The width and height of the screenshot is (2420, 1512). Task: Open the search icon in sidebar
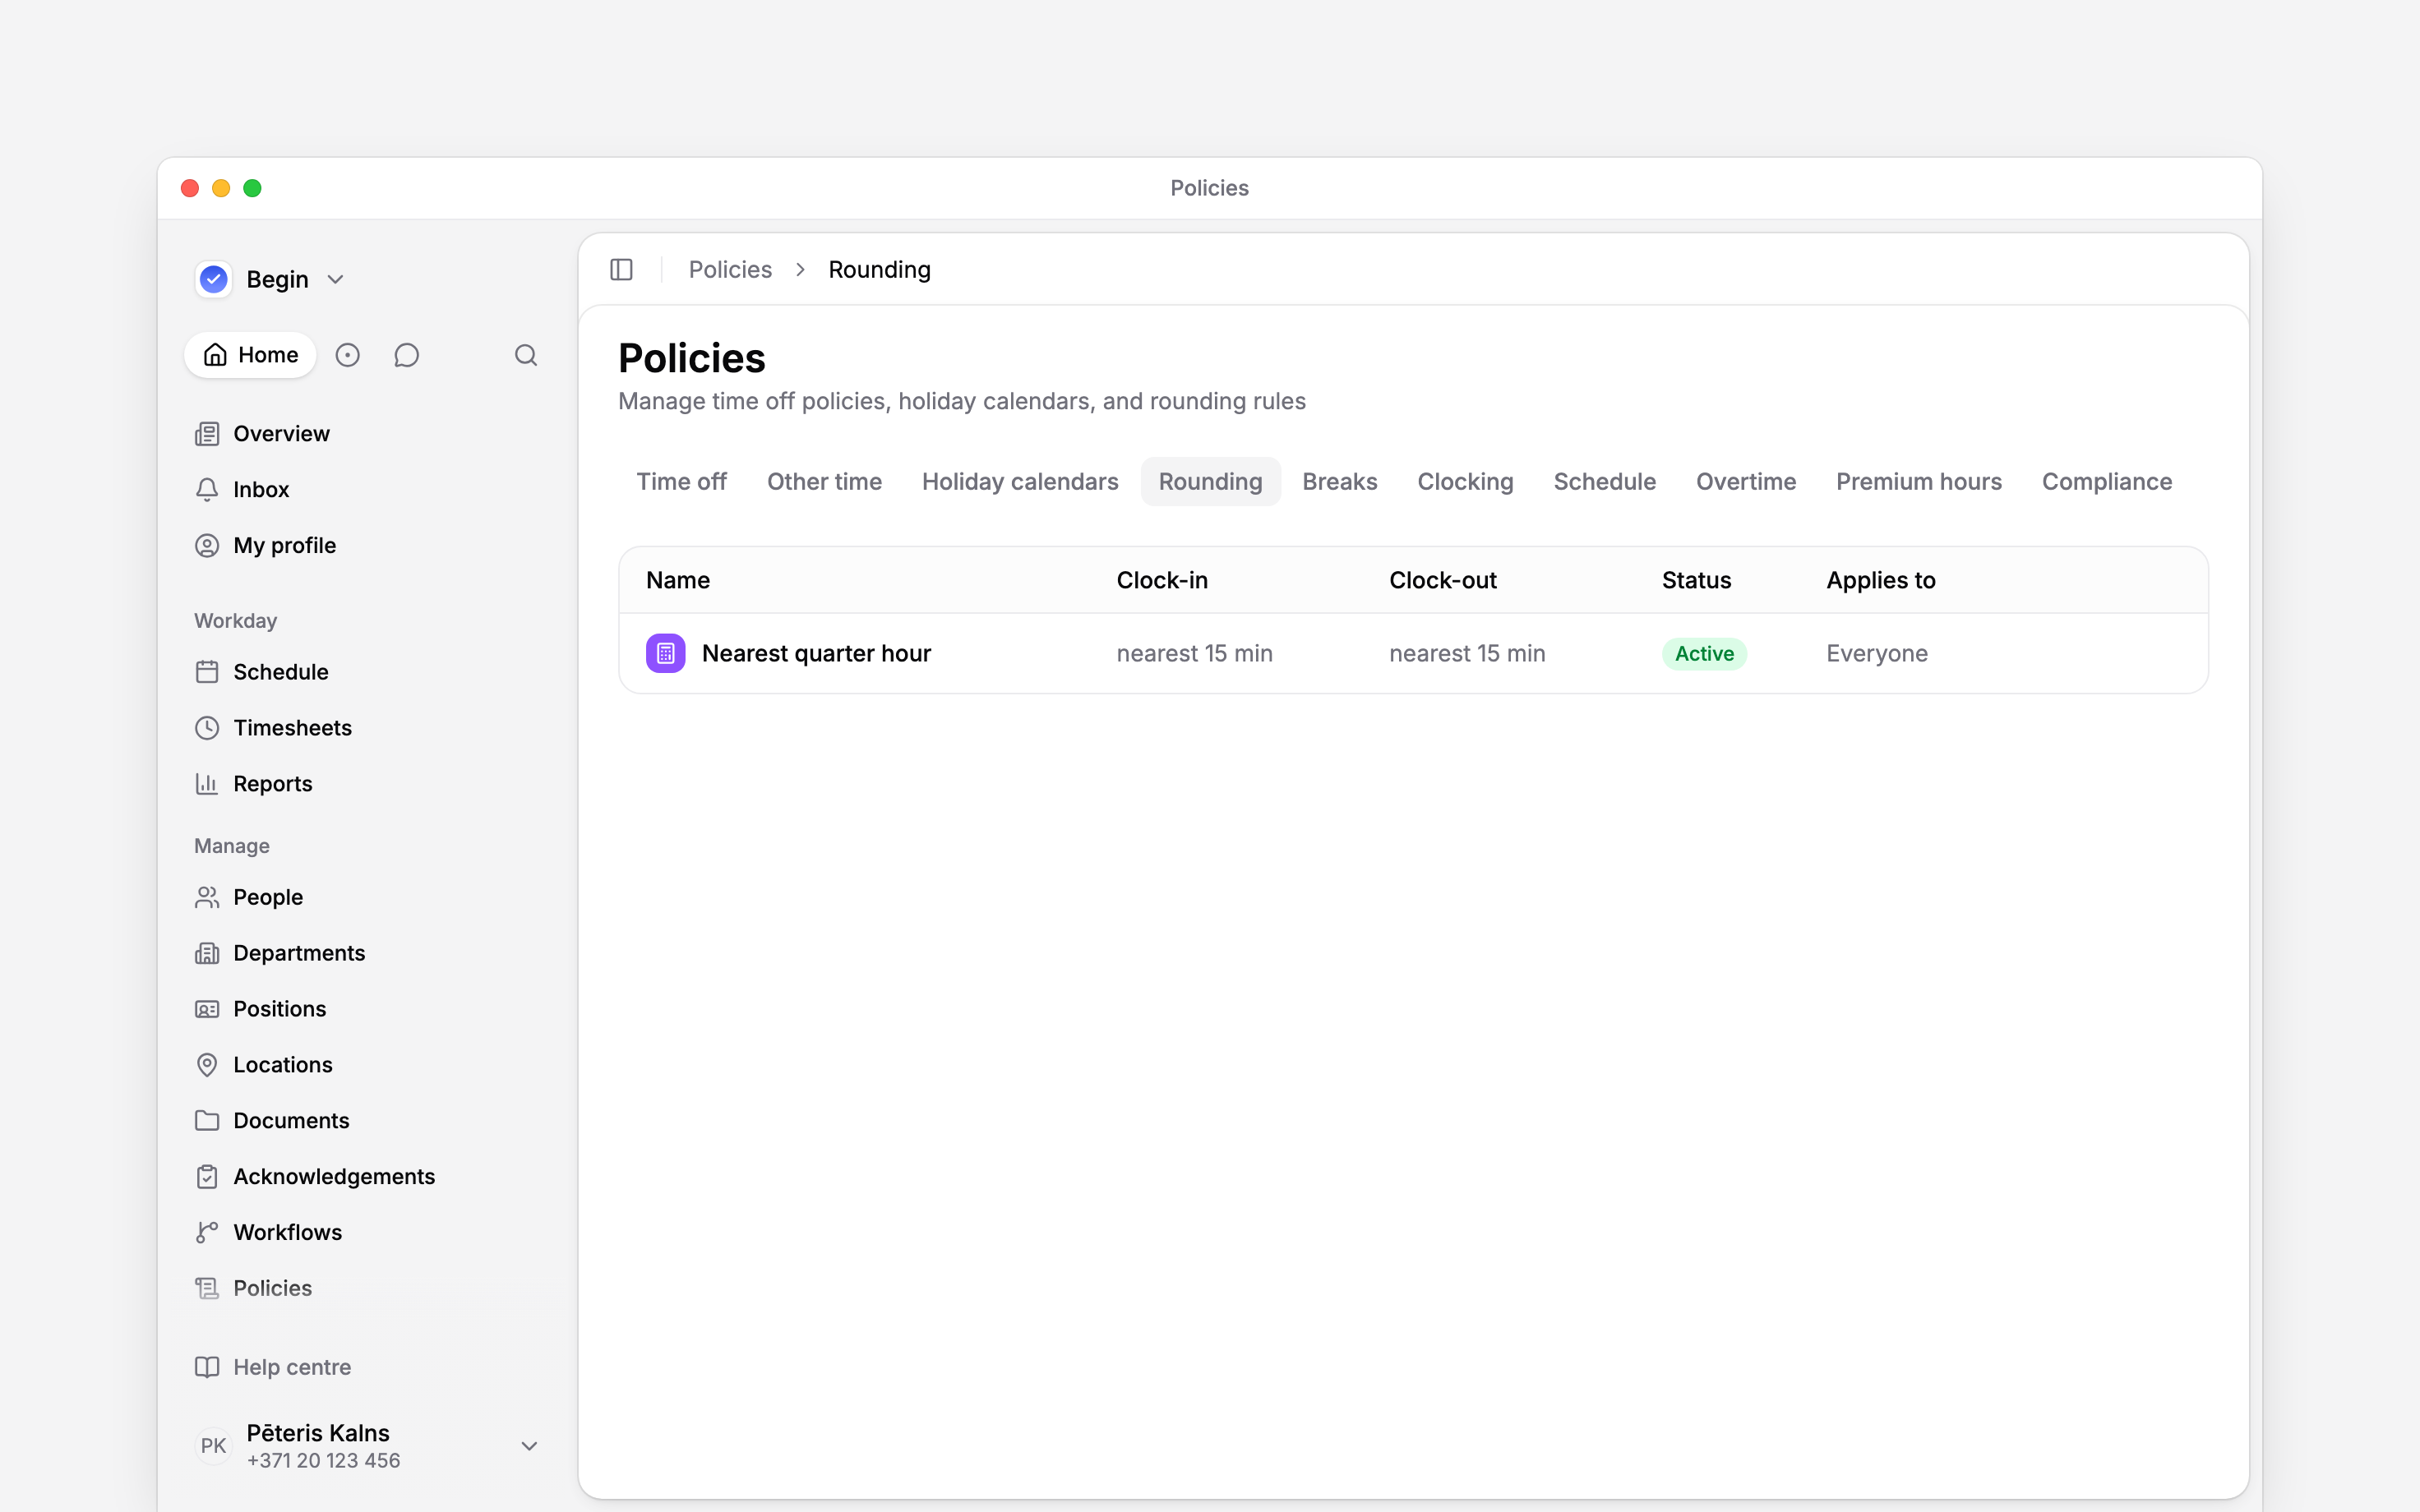[526, 355]
